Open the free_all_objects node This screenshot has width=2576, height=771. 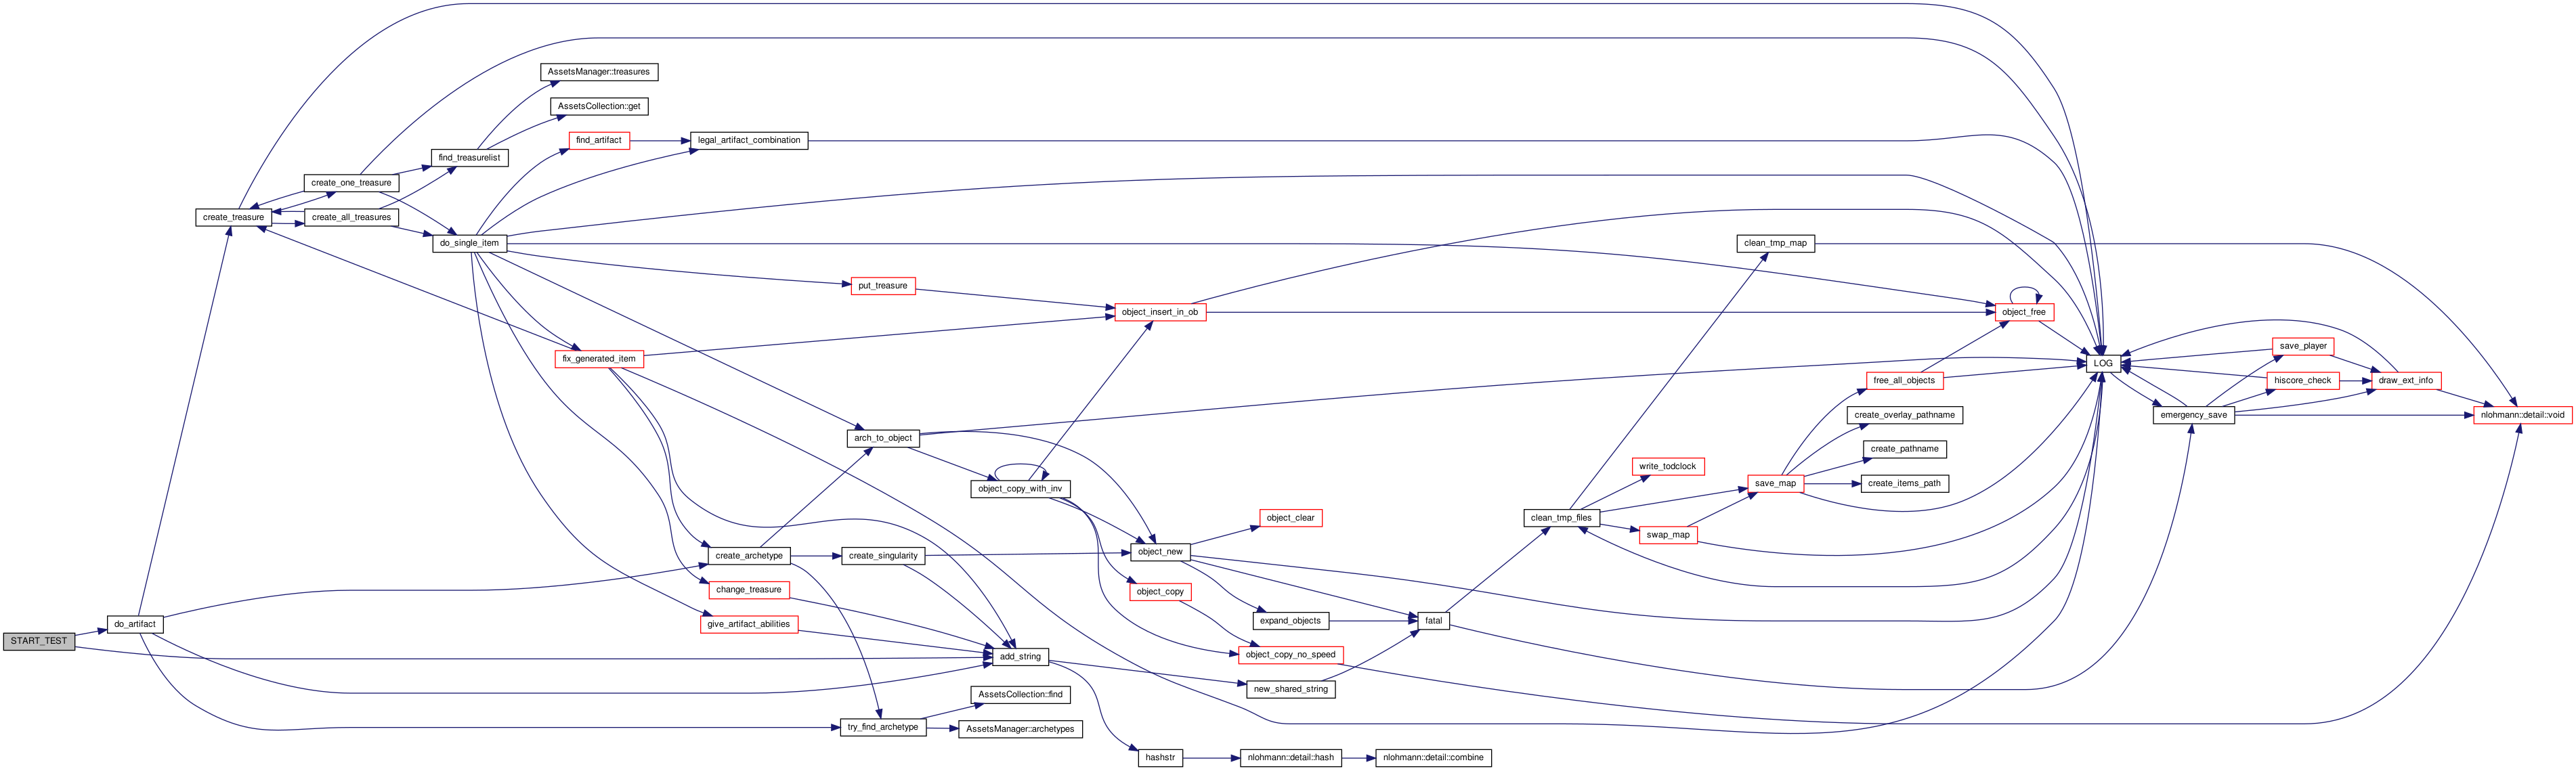[x=1904, y=381]
